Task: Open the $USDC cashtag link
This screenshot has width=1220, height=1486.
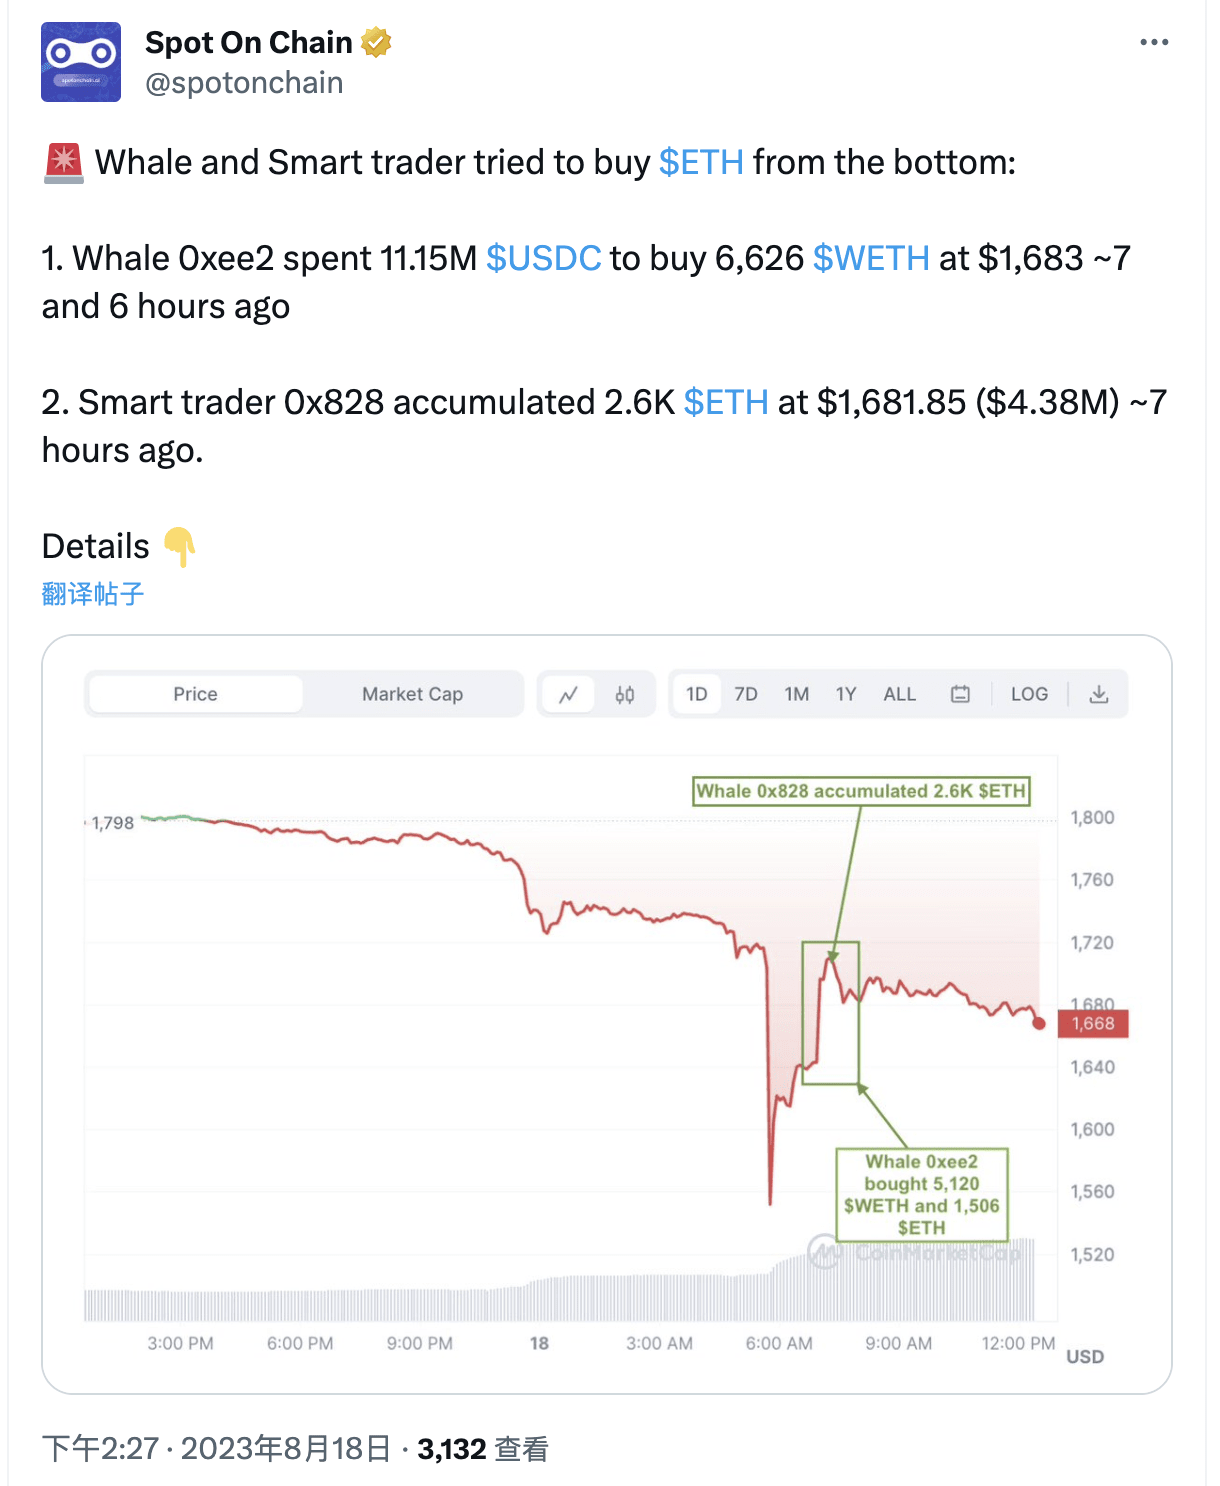Action: pos(544,258)
